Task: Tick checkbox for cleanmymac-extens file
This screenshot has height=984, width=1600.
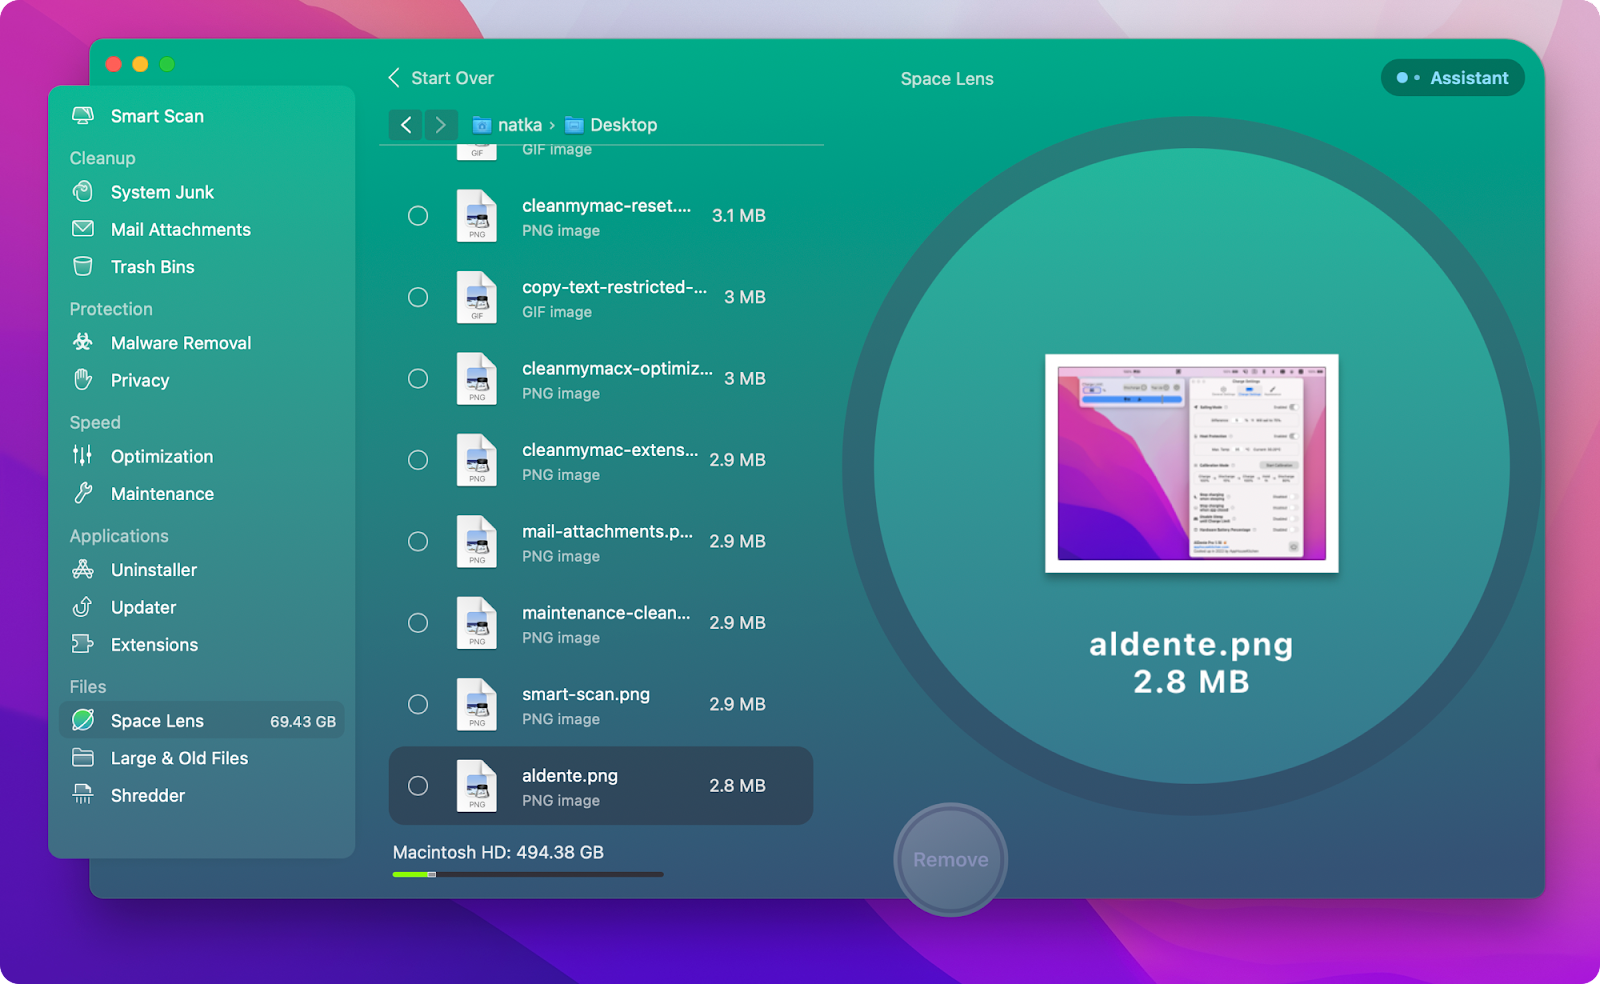Action: 418,460
